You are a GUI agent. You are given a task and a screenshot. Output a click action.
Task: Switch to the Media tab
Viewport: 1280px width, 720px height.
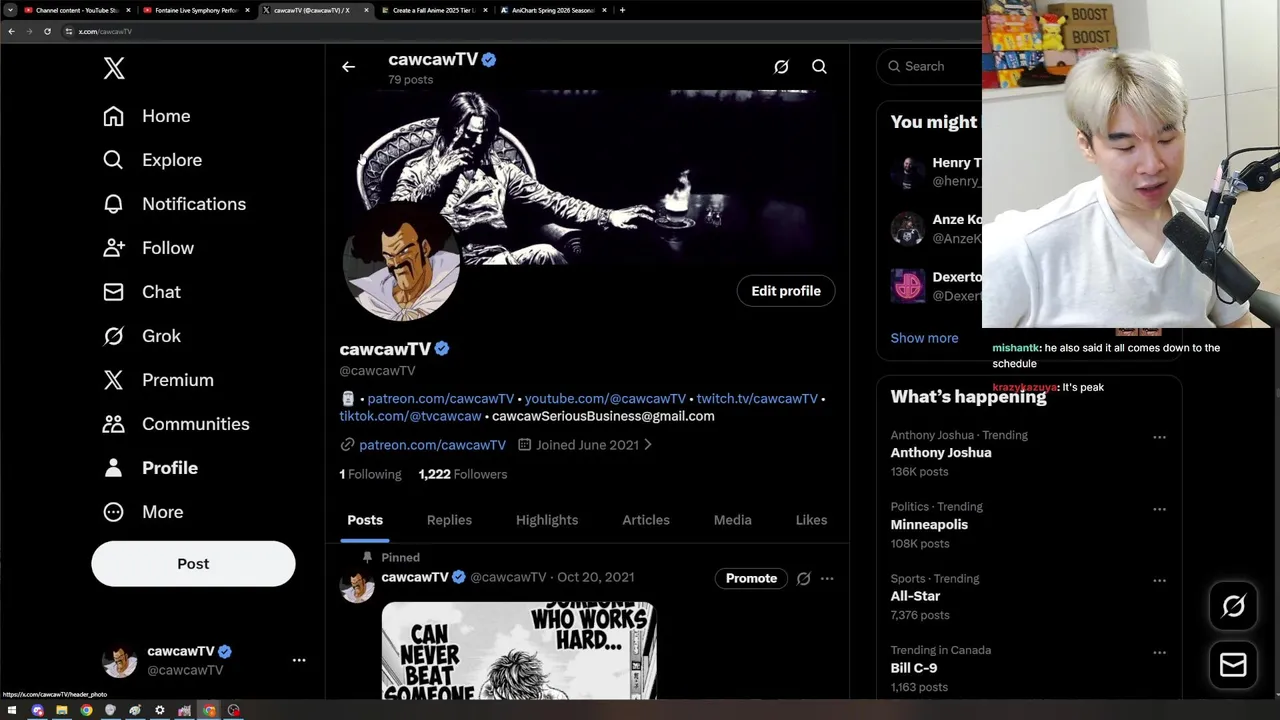pos(732,520)
